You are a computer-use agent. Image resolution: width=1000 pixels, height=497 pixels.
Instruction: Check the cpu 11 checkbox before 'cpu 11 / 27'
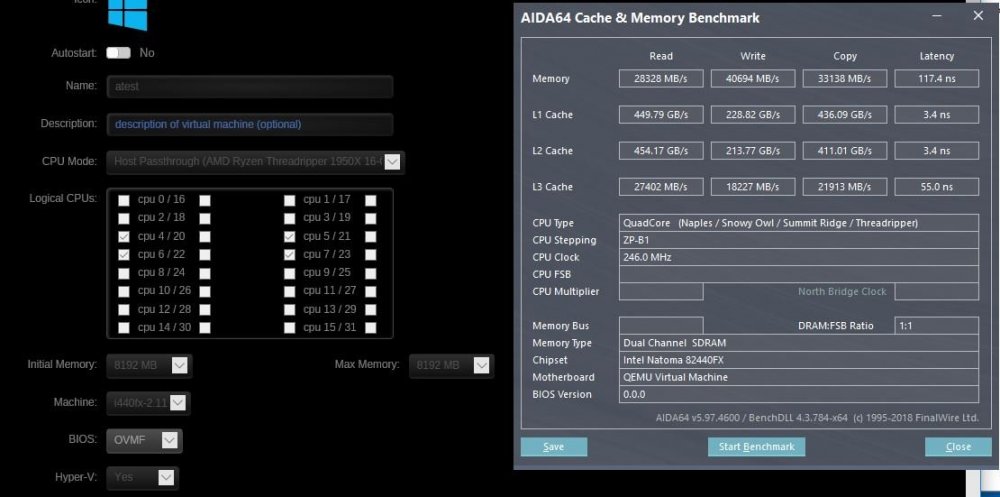pos(290,292)
